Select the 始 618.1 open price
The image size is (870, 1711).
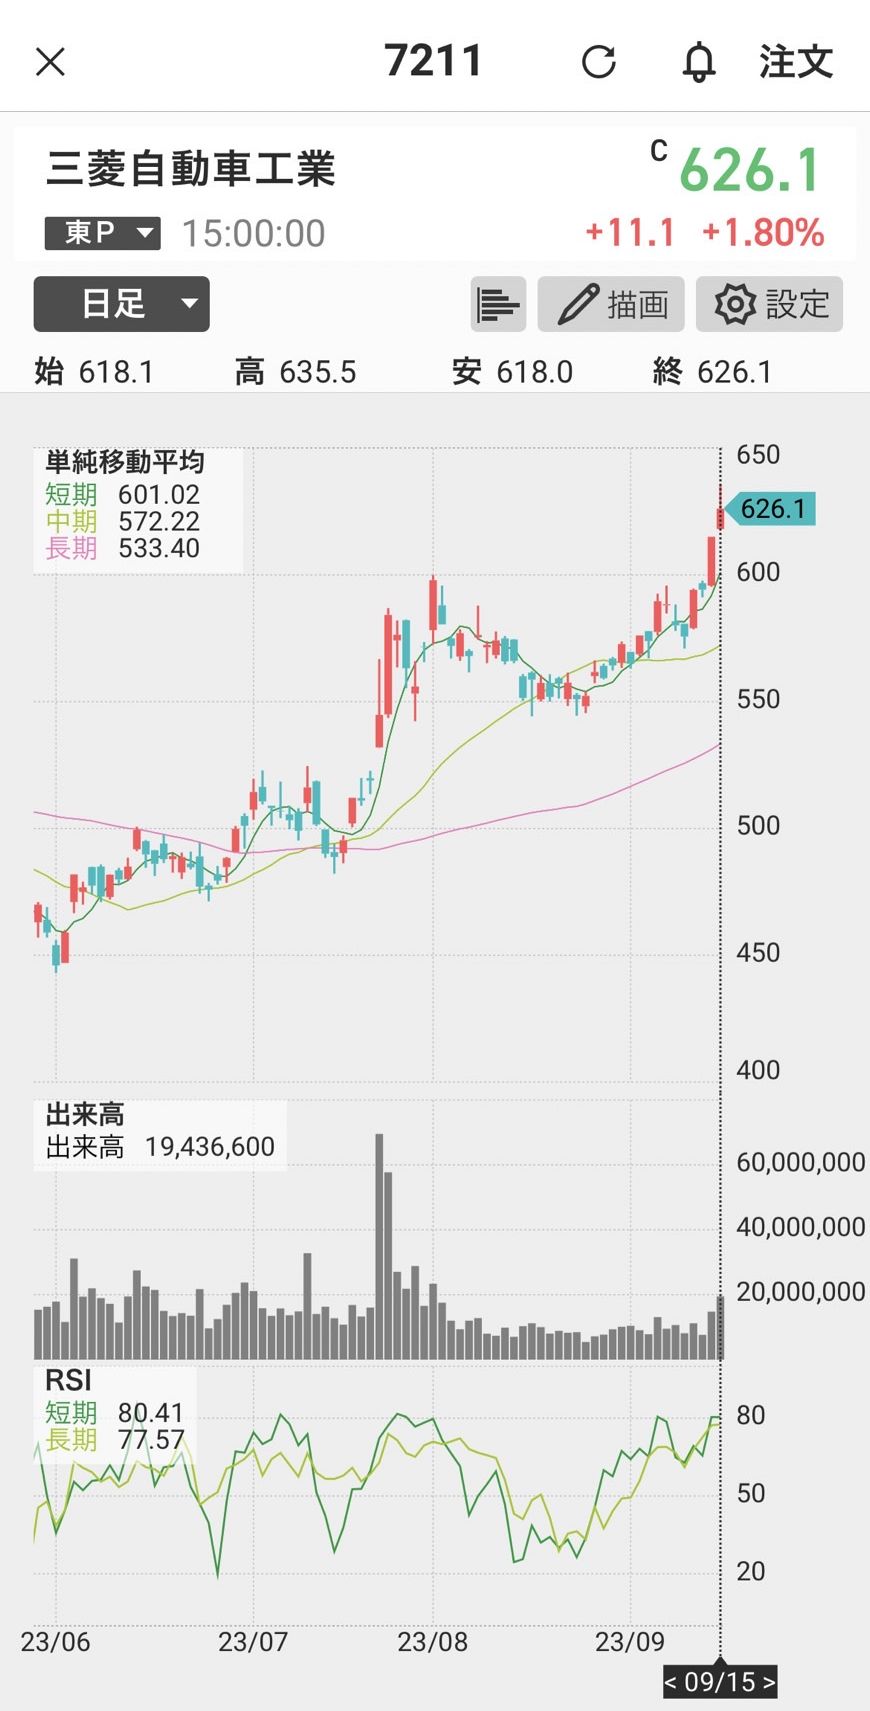[94, 372]
